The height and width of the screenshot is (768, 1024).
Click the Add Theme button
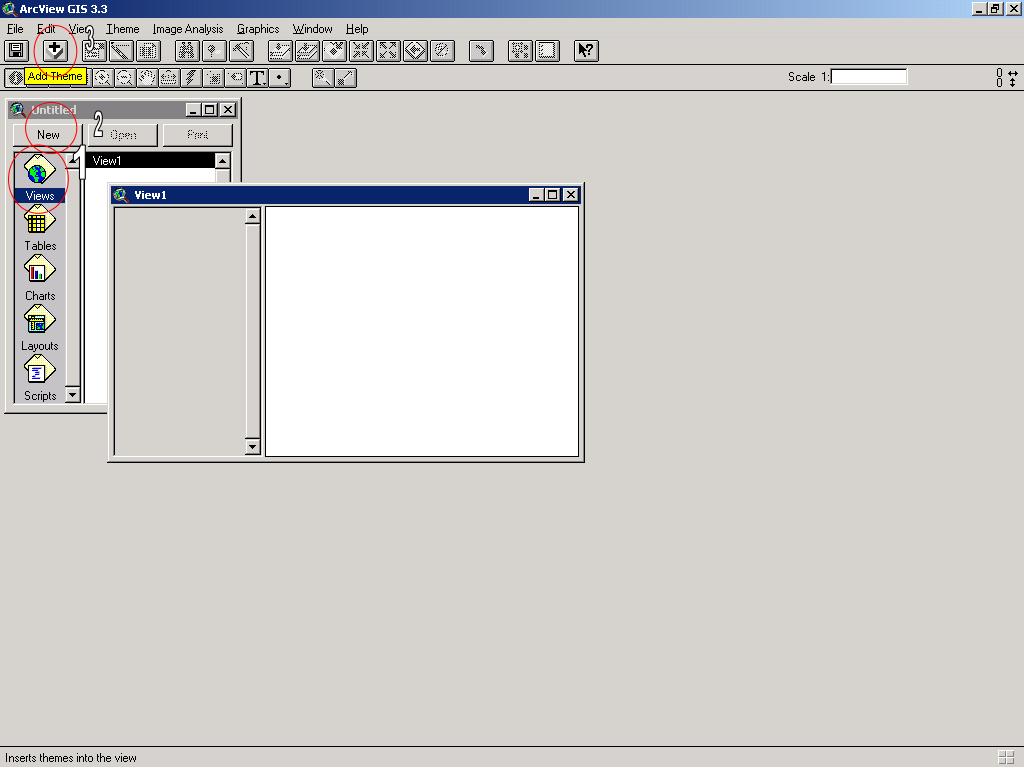click(56, 50)
